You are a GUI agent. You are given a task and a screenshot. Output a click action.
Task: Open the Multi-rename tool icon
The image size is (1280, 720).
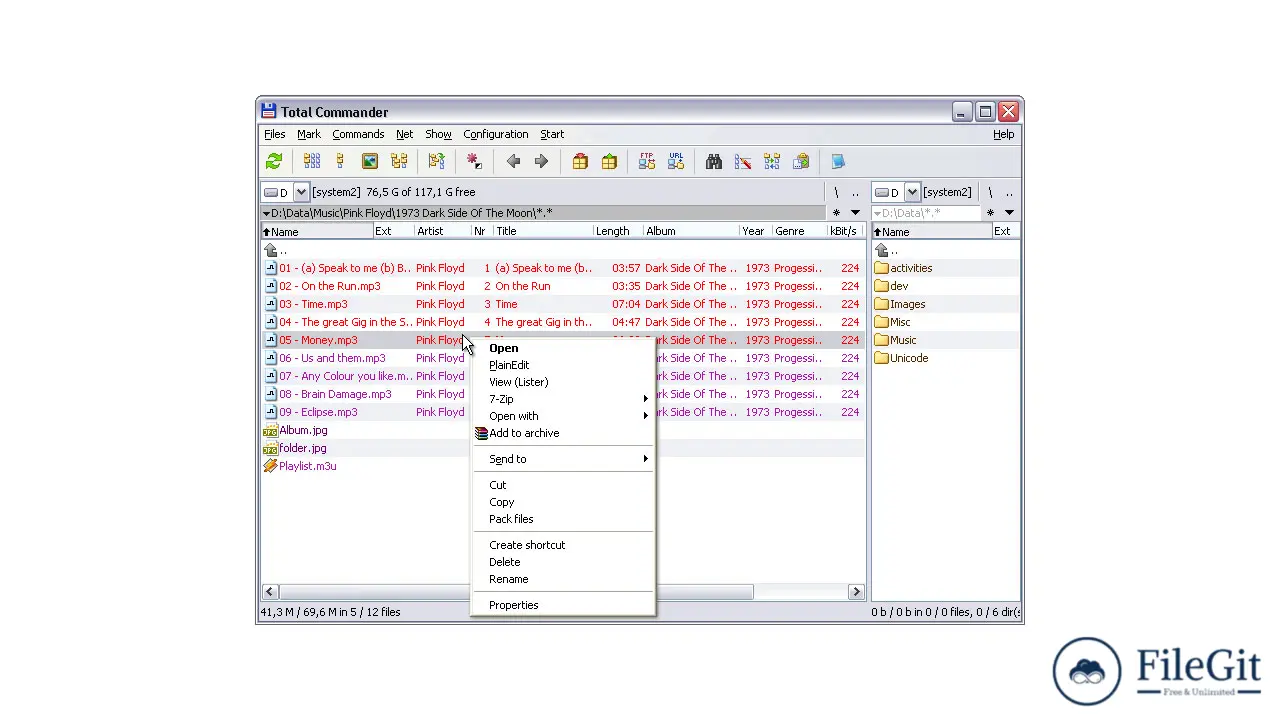coord(743,161)
